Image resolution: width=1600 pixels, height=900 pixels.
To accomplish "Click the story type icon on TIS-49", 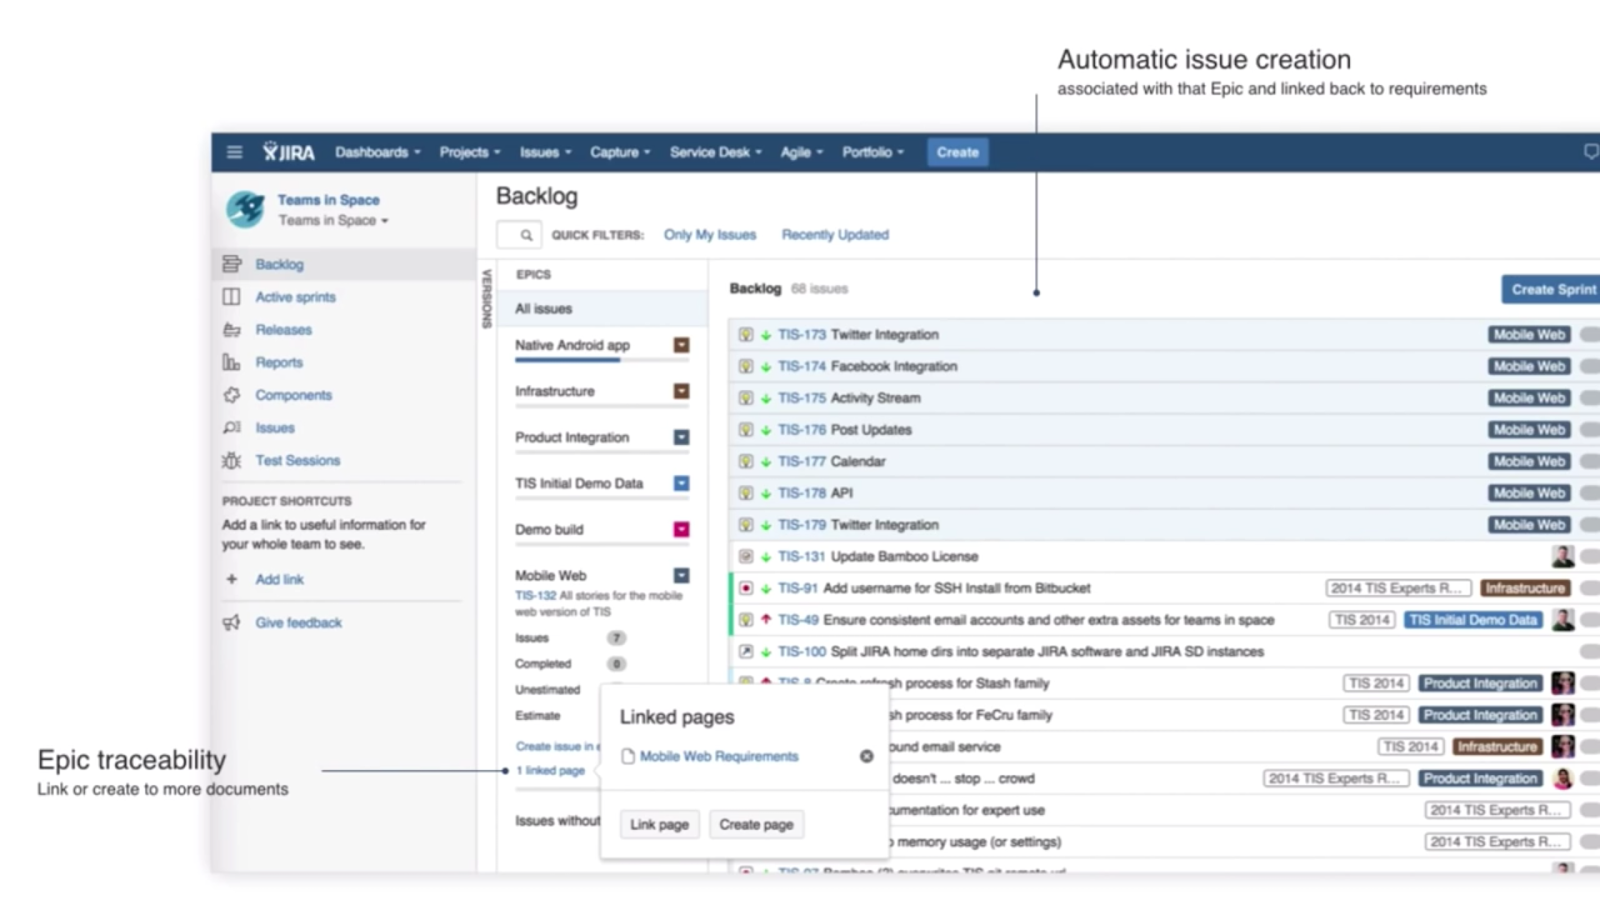I will pyautogui.click(x=746, y=620).
